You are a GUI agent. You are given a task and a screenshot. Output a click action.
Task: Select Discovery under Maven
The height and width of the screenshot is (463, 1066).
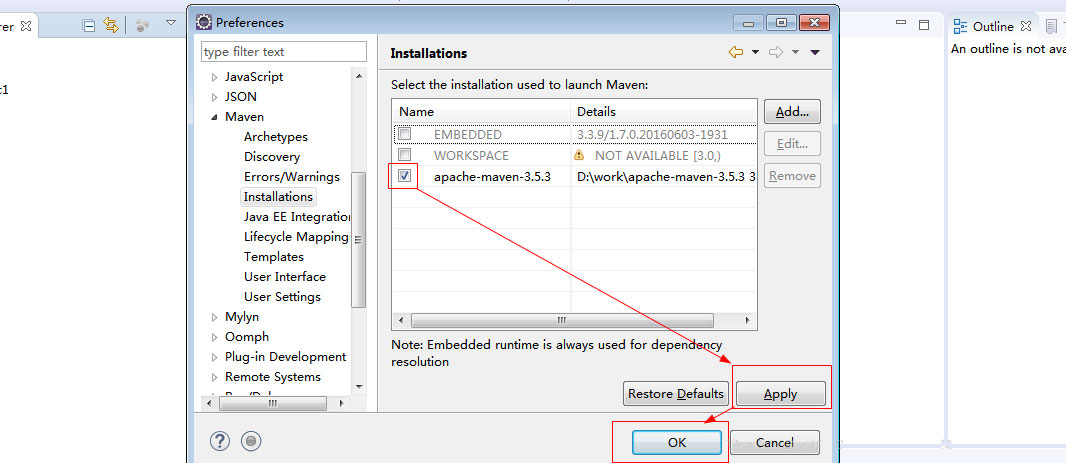tap(272, 156)
